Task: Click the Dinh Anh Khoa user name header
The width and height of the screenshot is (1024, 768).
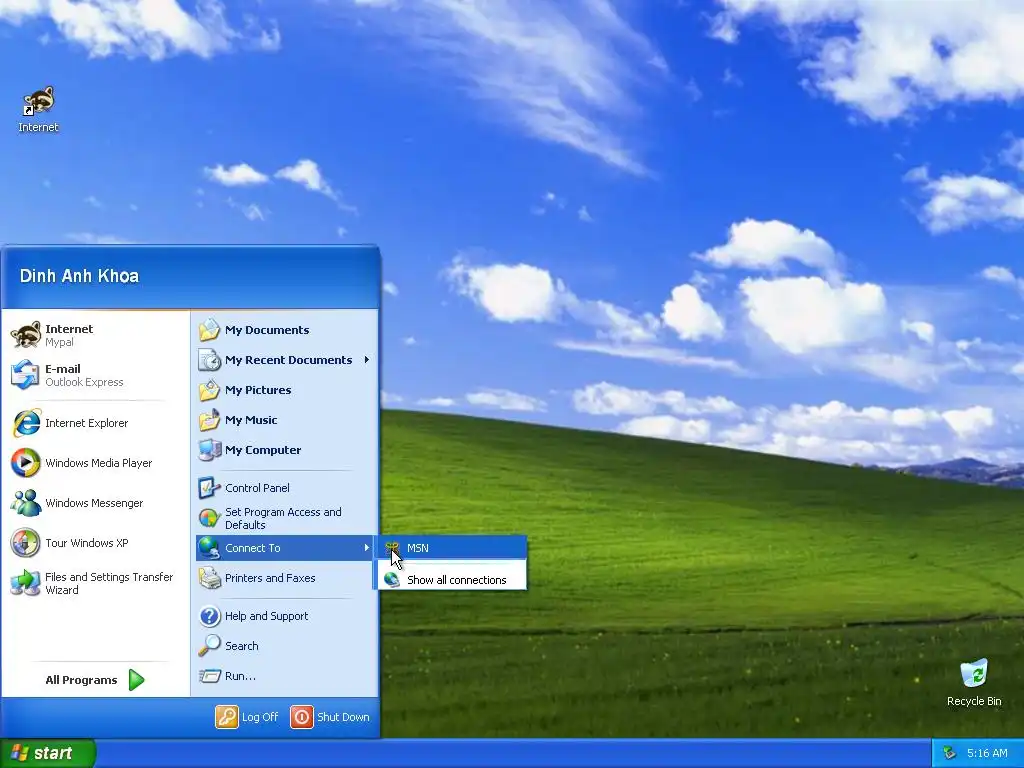Action: [80, 276]
